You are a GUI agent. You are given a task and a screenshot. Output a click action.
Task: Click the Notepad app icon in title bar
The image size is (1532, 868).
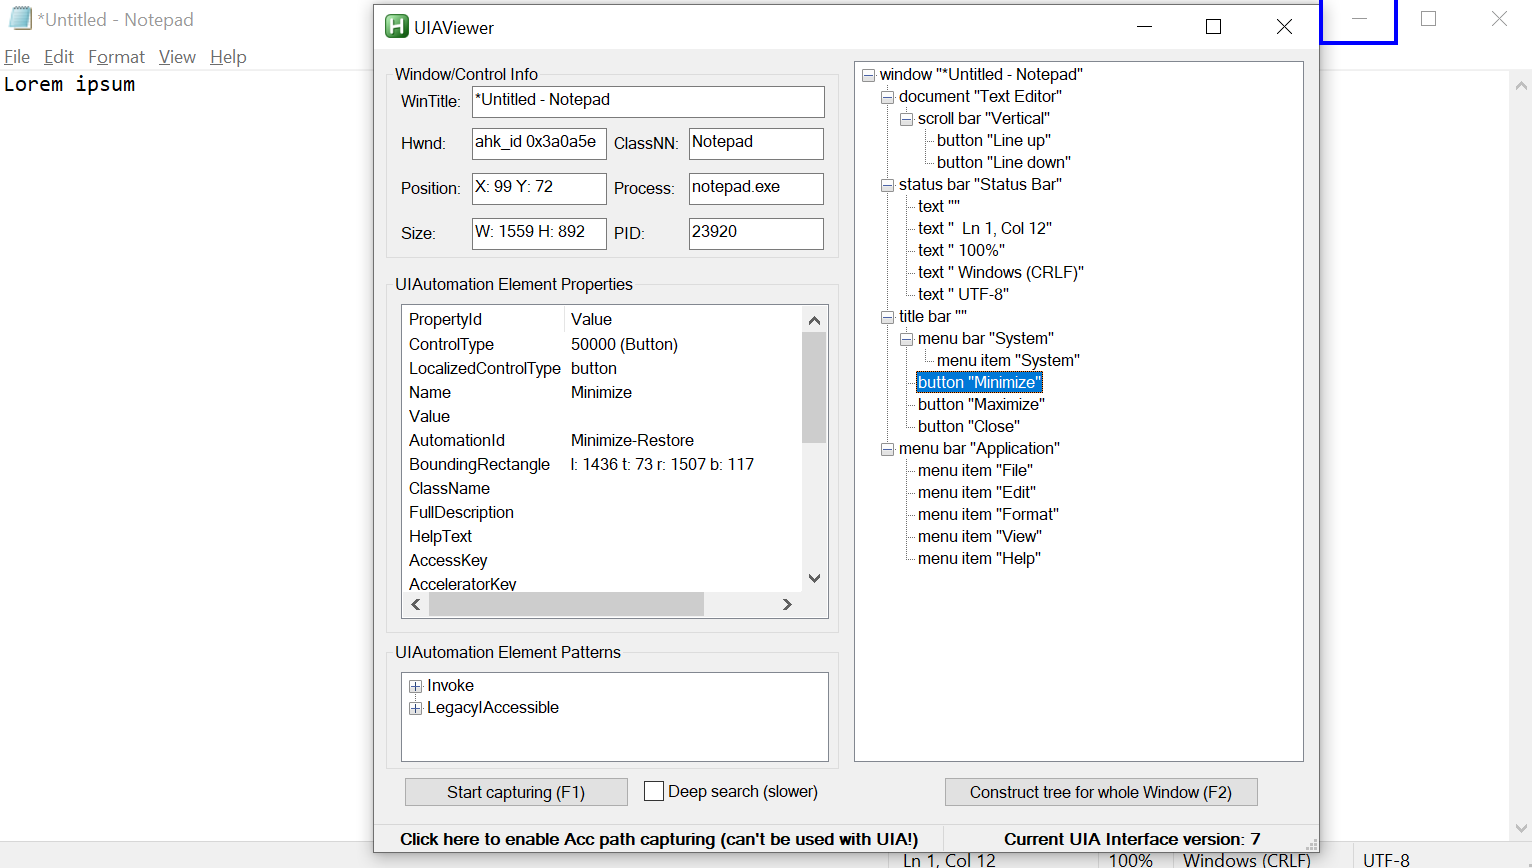(x=20, y=19)
